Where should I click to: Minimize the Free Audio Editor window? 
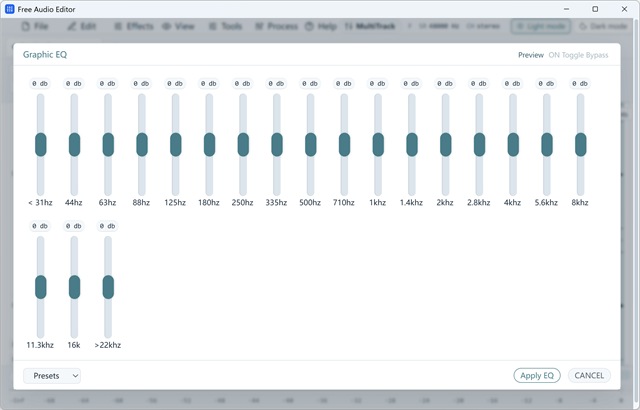click(x=567, y=9)
